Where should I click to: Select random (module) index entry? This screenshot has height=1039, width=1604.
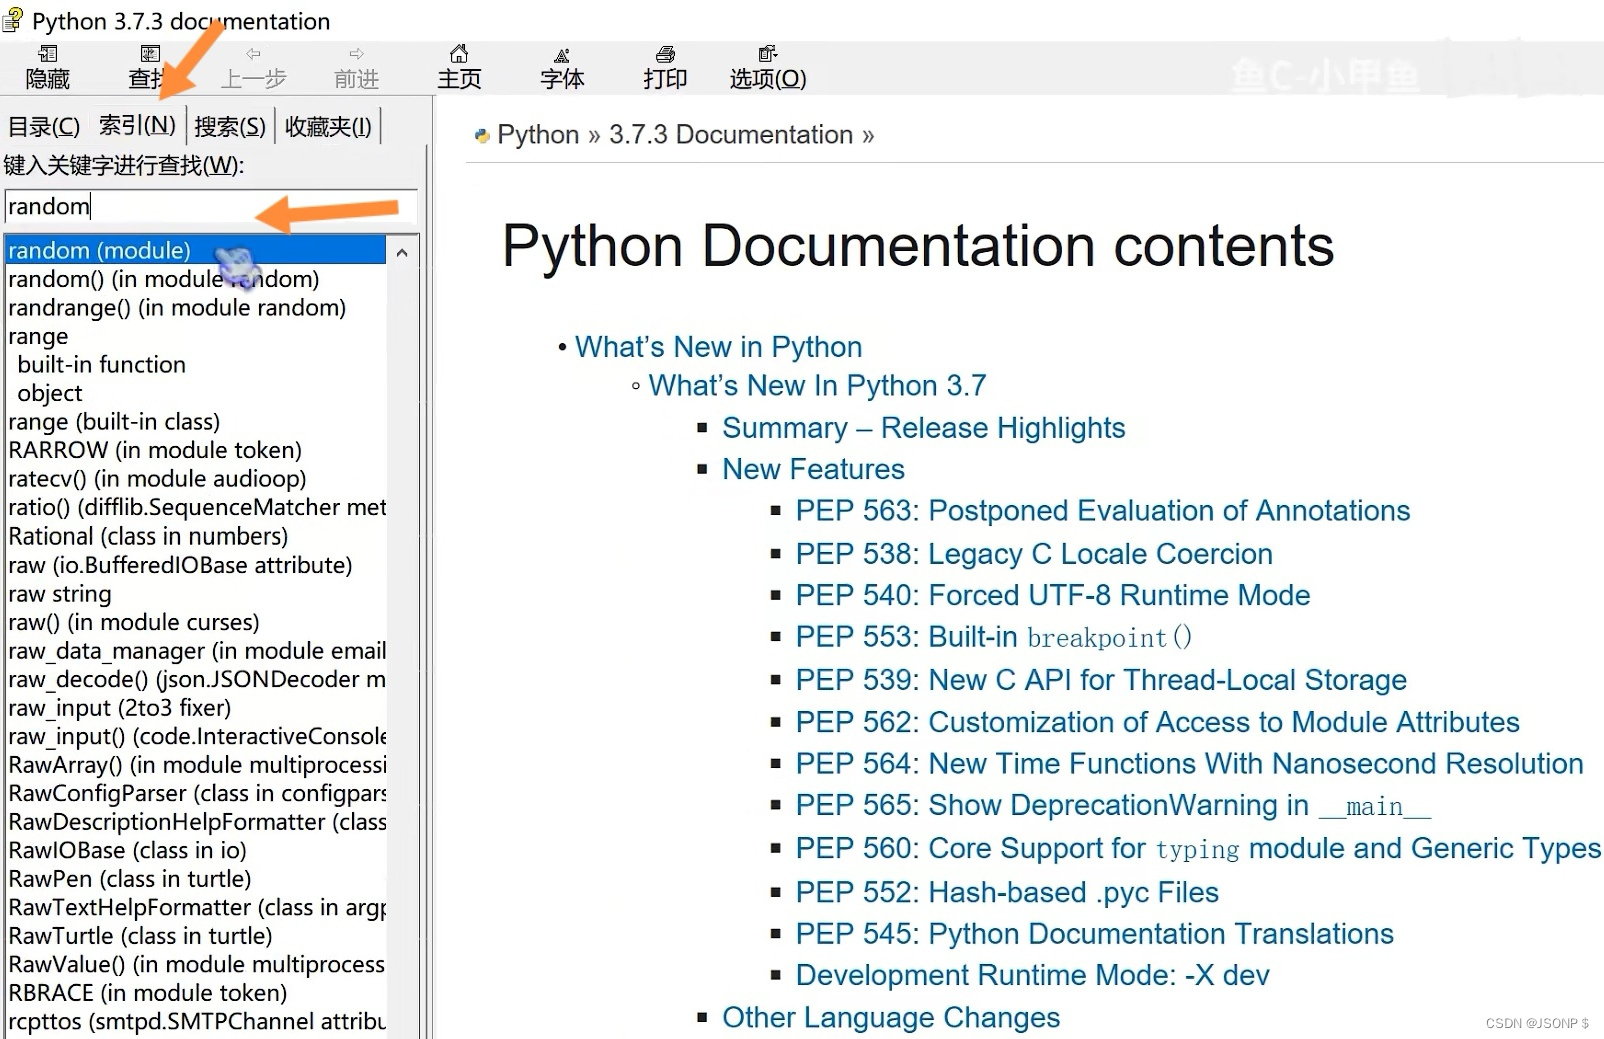click(195, 250)
